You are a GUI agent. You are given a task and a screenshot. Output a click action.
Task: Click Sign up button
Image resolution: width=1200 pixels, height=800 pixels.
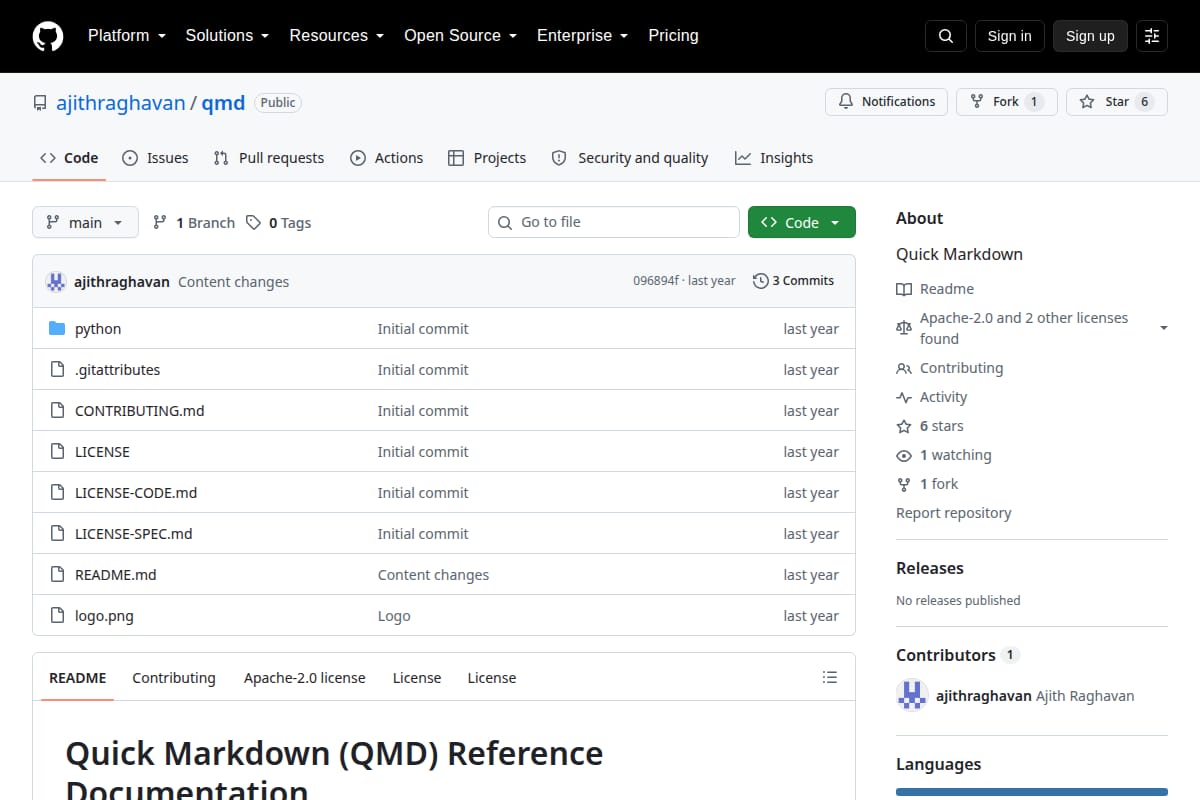[1090, 36]
